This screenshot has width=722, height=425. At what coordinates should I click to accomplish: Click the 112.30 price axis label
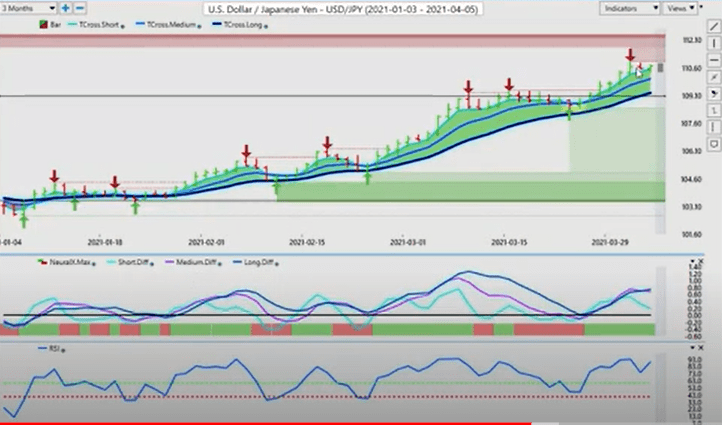[692, 41]
